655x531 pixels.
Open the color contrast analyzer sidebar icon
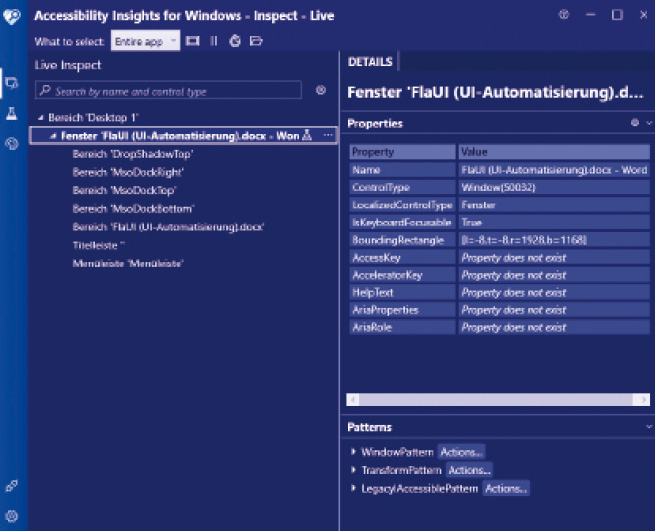(x=12, y=144)
